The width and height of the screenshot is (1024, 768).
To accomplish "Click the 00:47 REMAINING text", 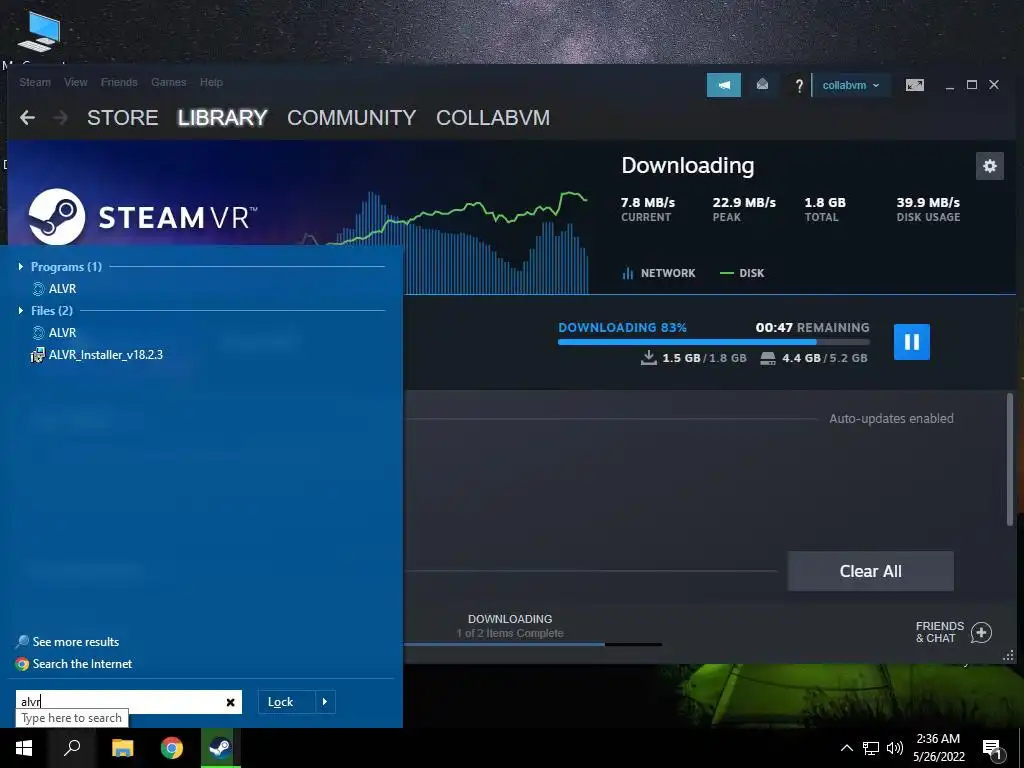I will tap(812, 327).
